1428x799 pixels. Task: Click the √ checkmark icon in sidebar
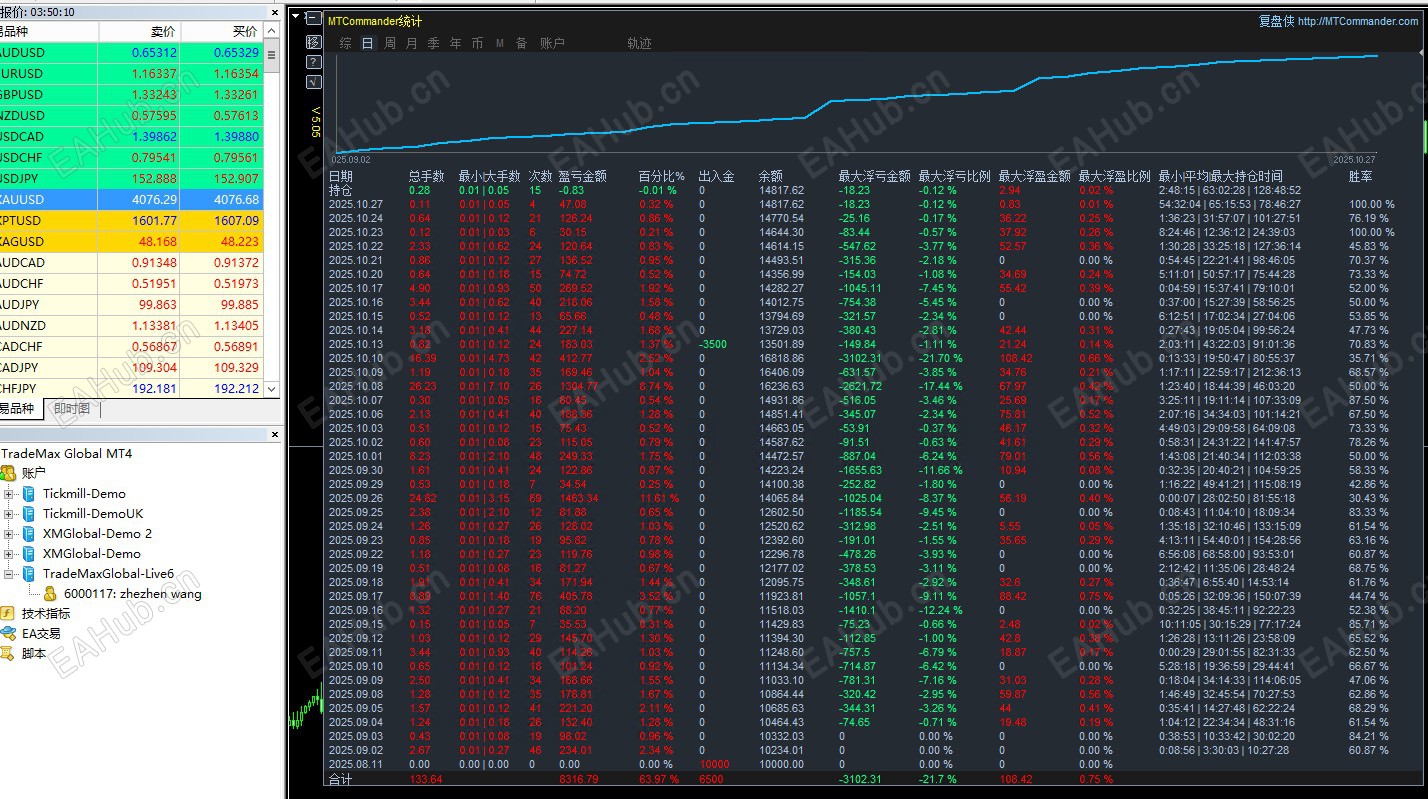[x=314, y=82]
